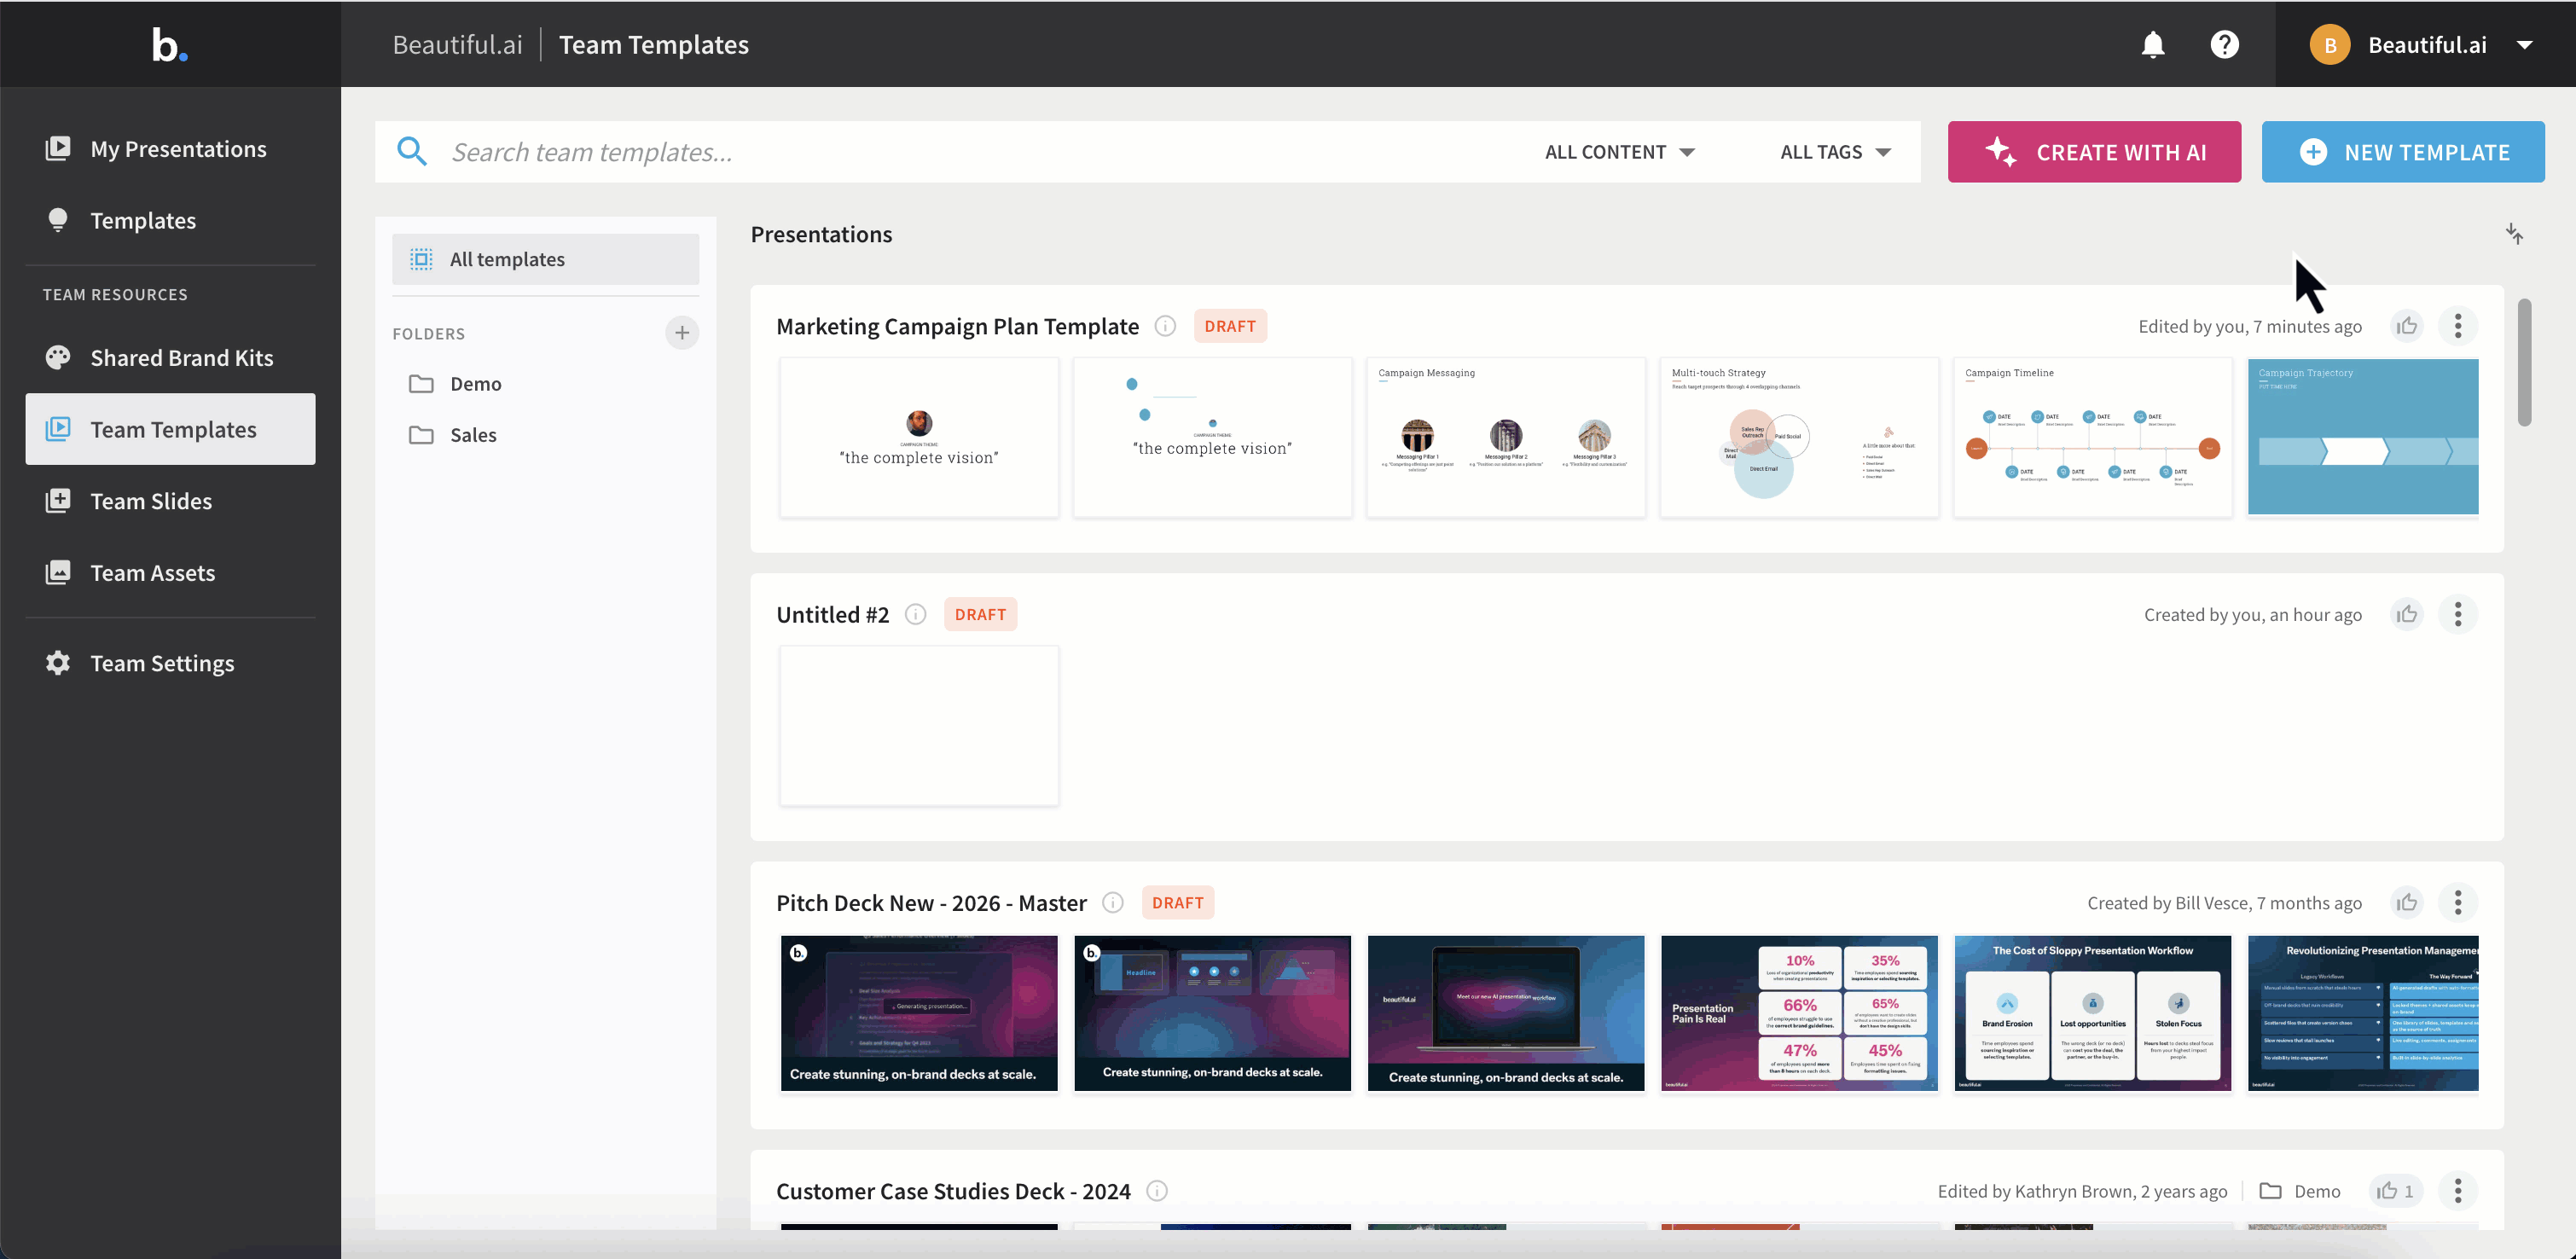Click the Campaign Timeline slide thumbnail
Image resolution: width=2576 pixels, height=1259 pixels.
click(2092, 437)
